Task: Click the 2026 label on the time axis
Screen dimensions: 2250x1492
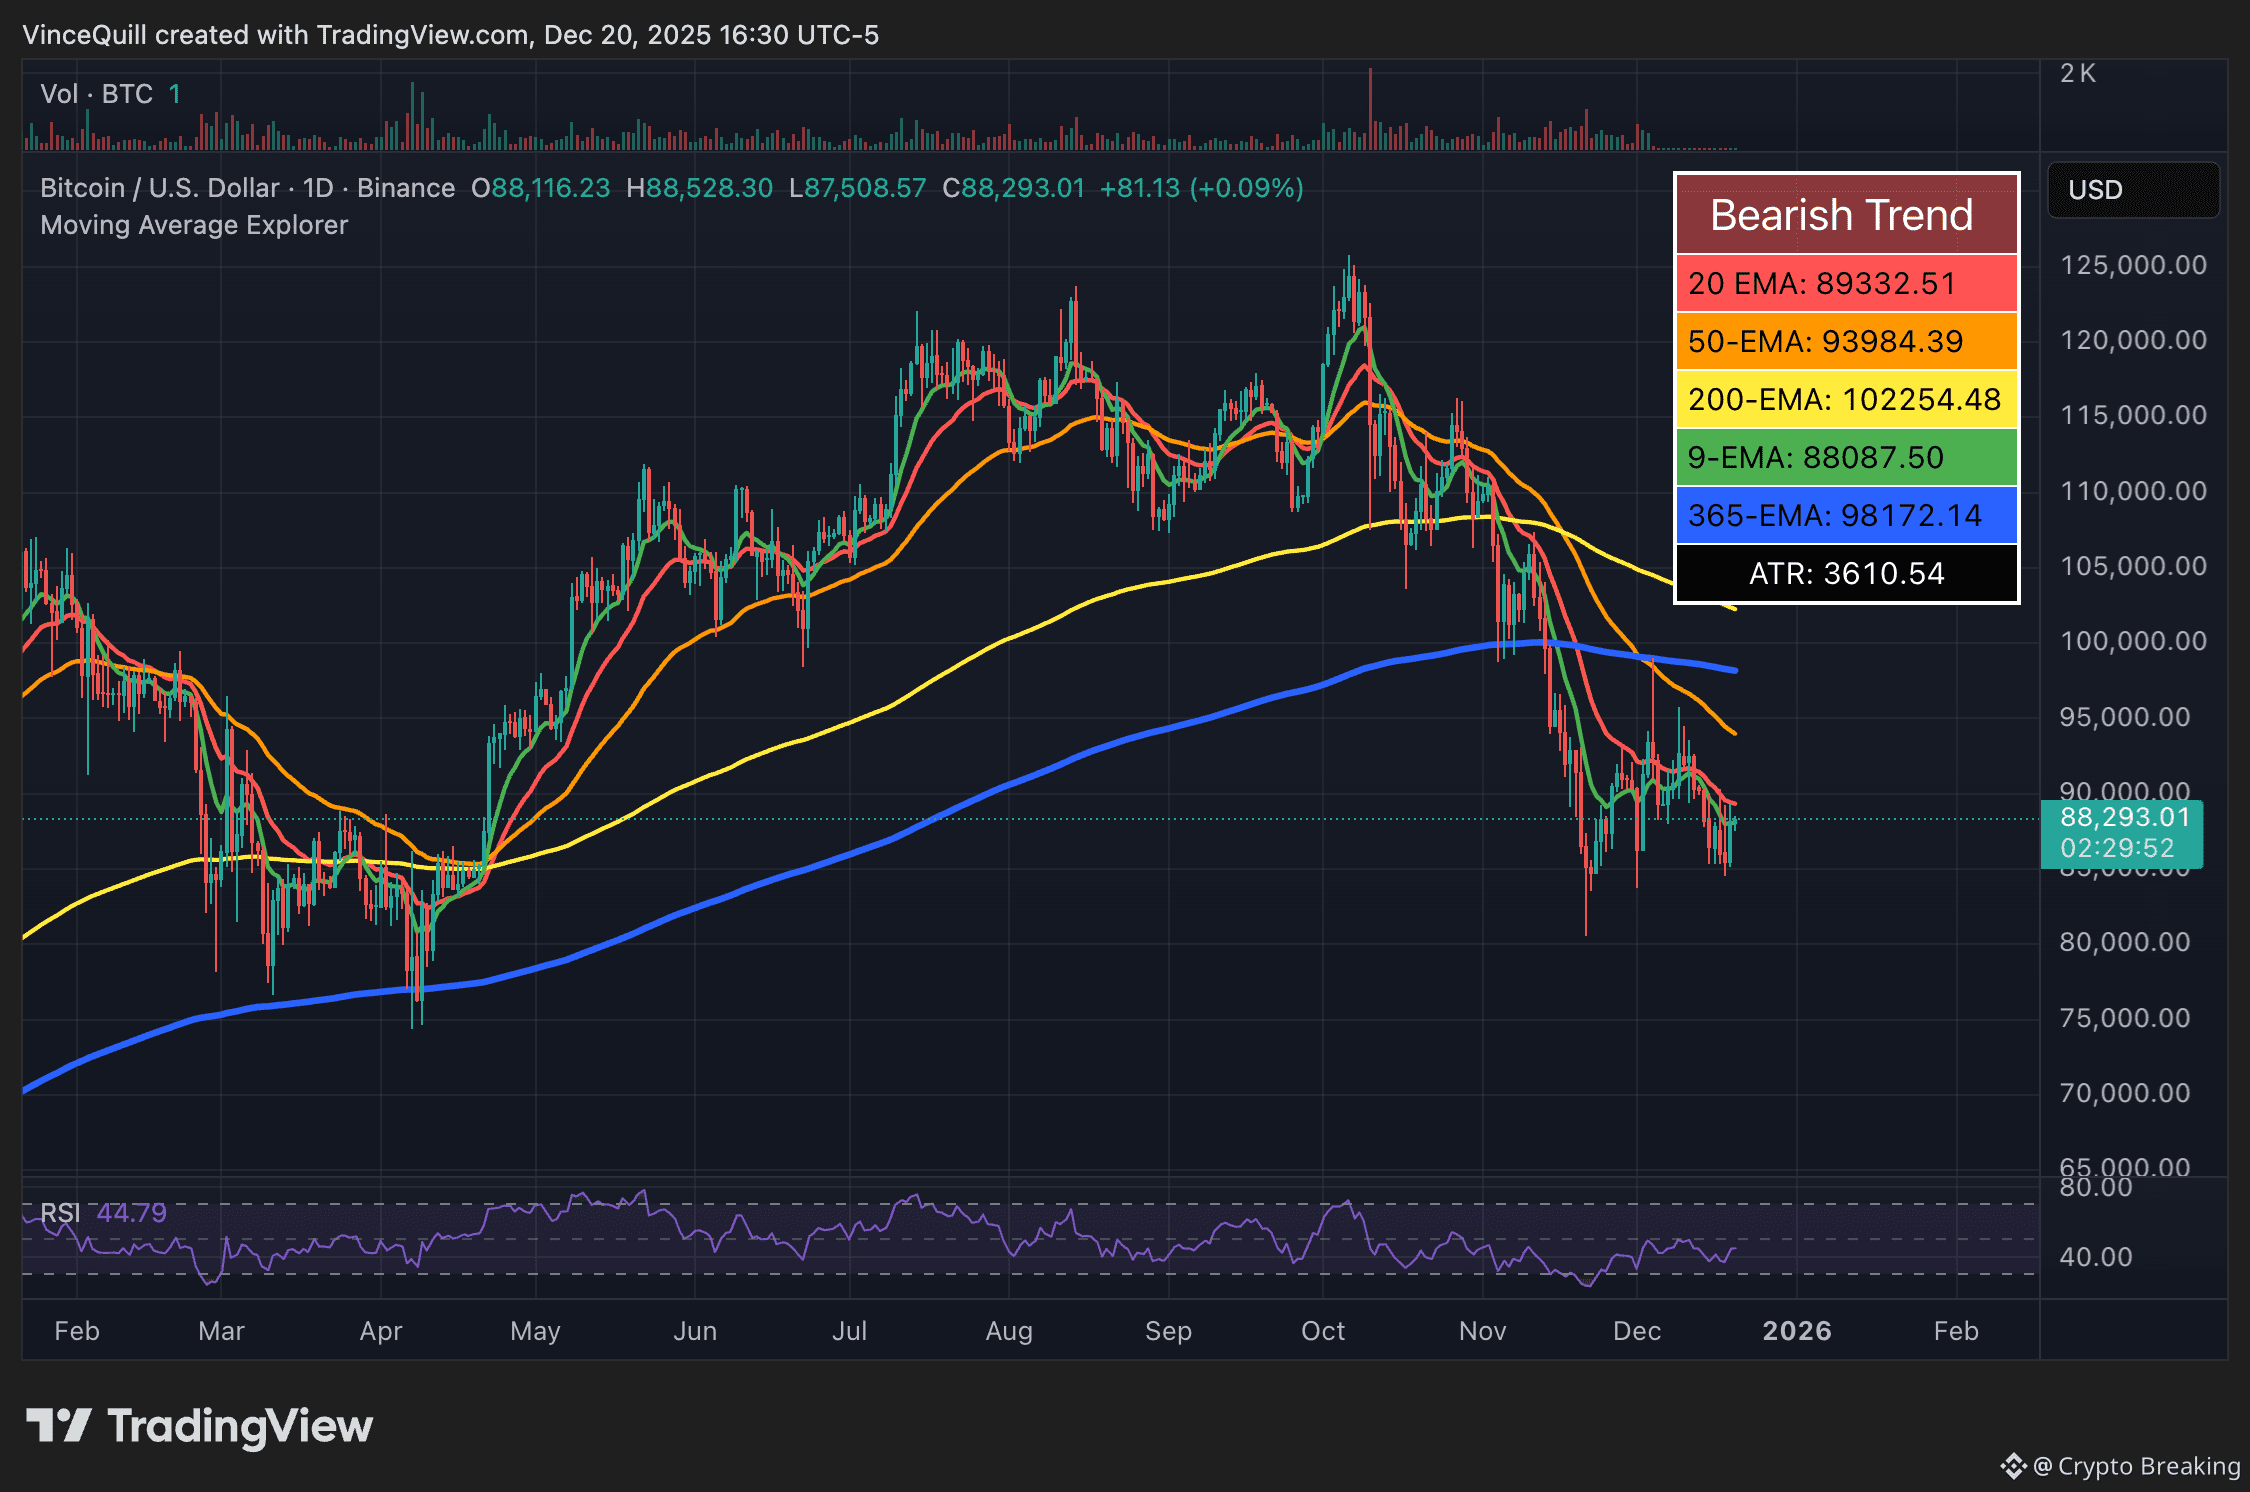Action: pos(1797,1331)
